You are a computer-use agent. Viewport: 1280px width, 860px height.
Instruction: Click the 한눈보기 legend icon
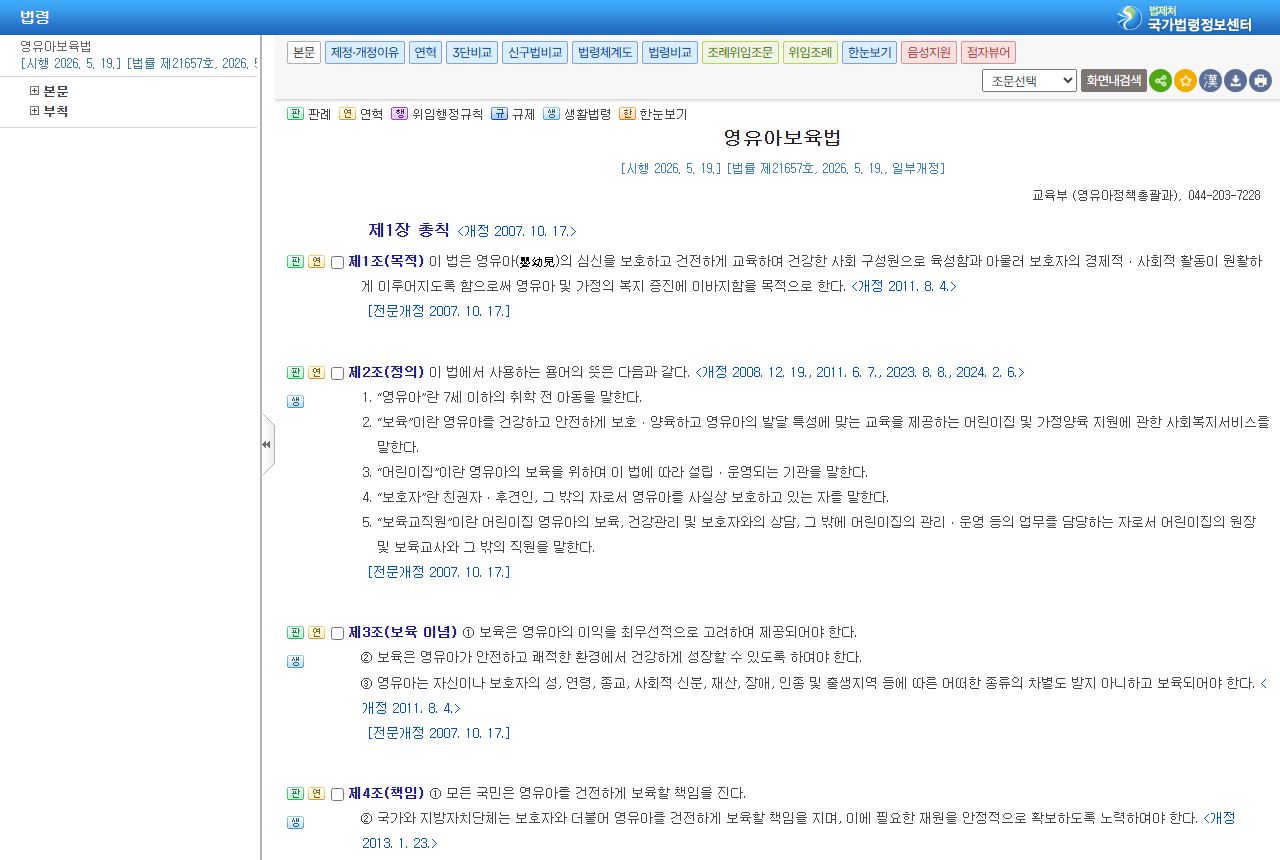(627, 114)
